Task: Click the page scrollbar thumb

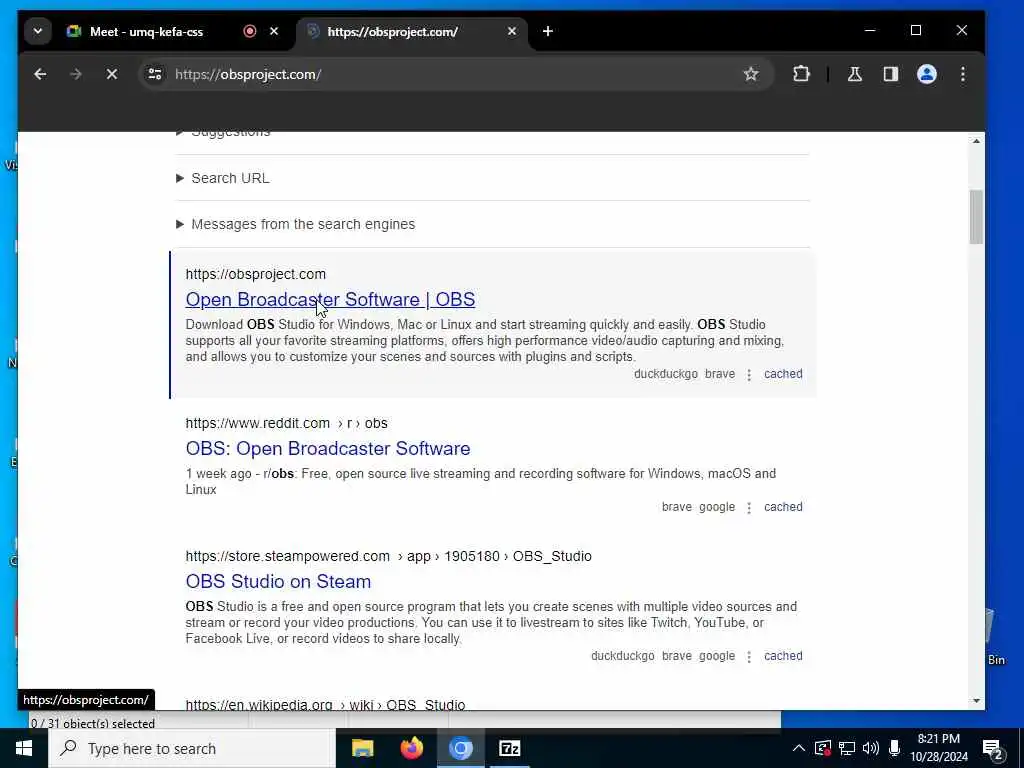Action: pyautogui.click(x=976, y=217)
